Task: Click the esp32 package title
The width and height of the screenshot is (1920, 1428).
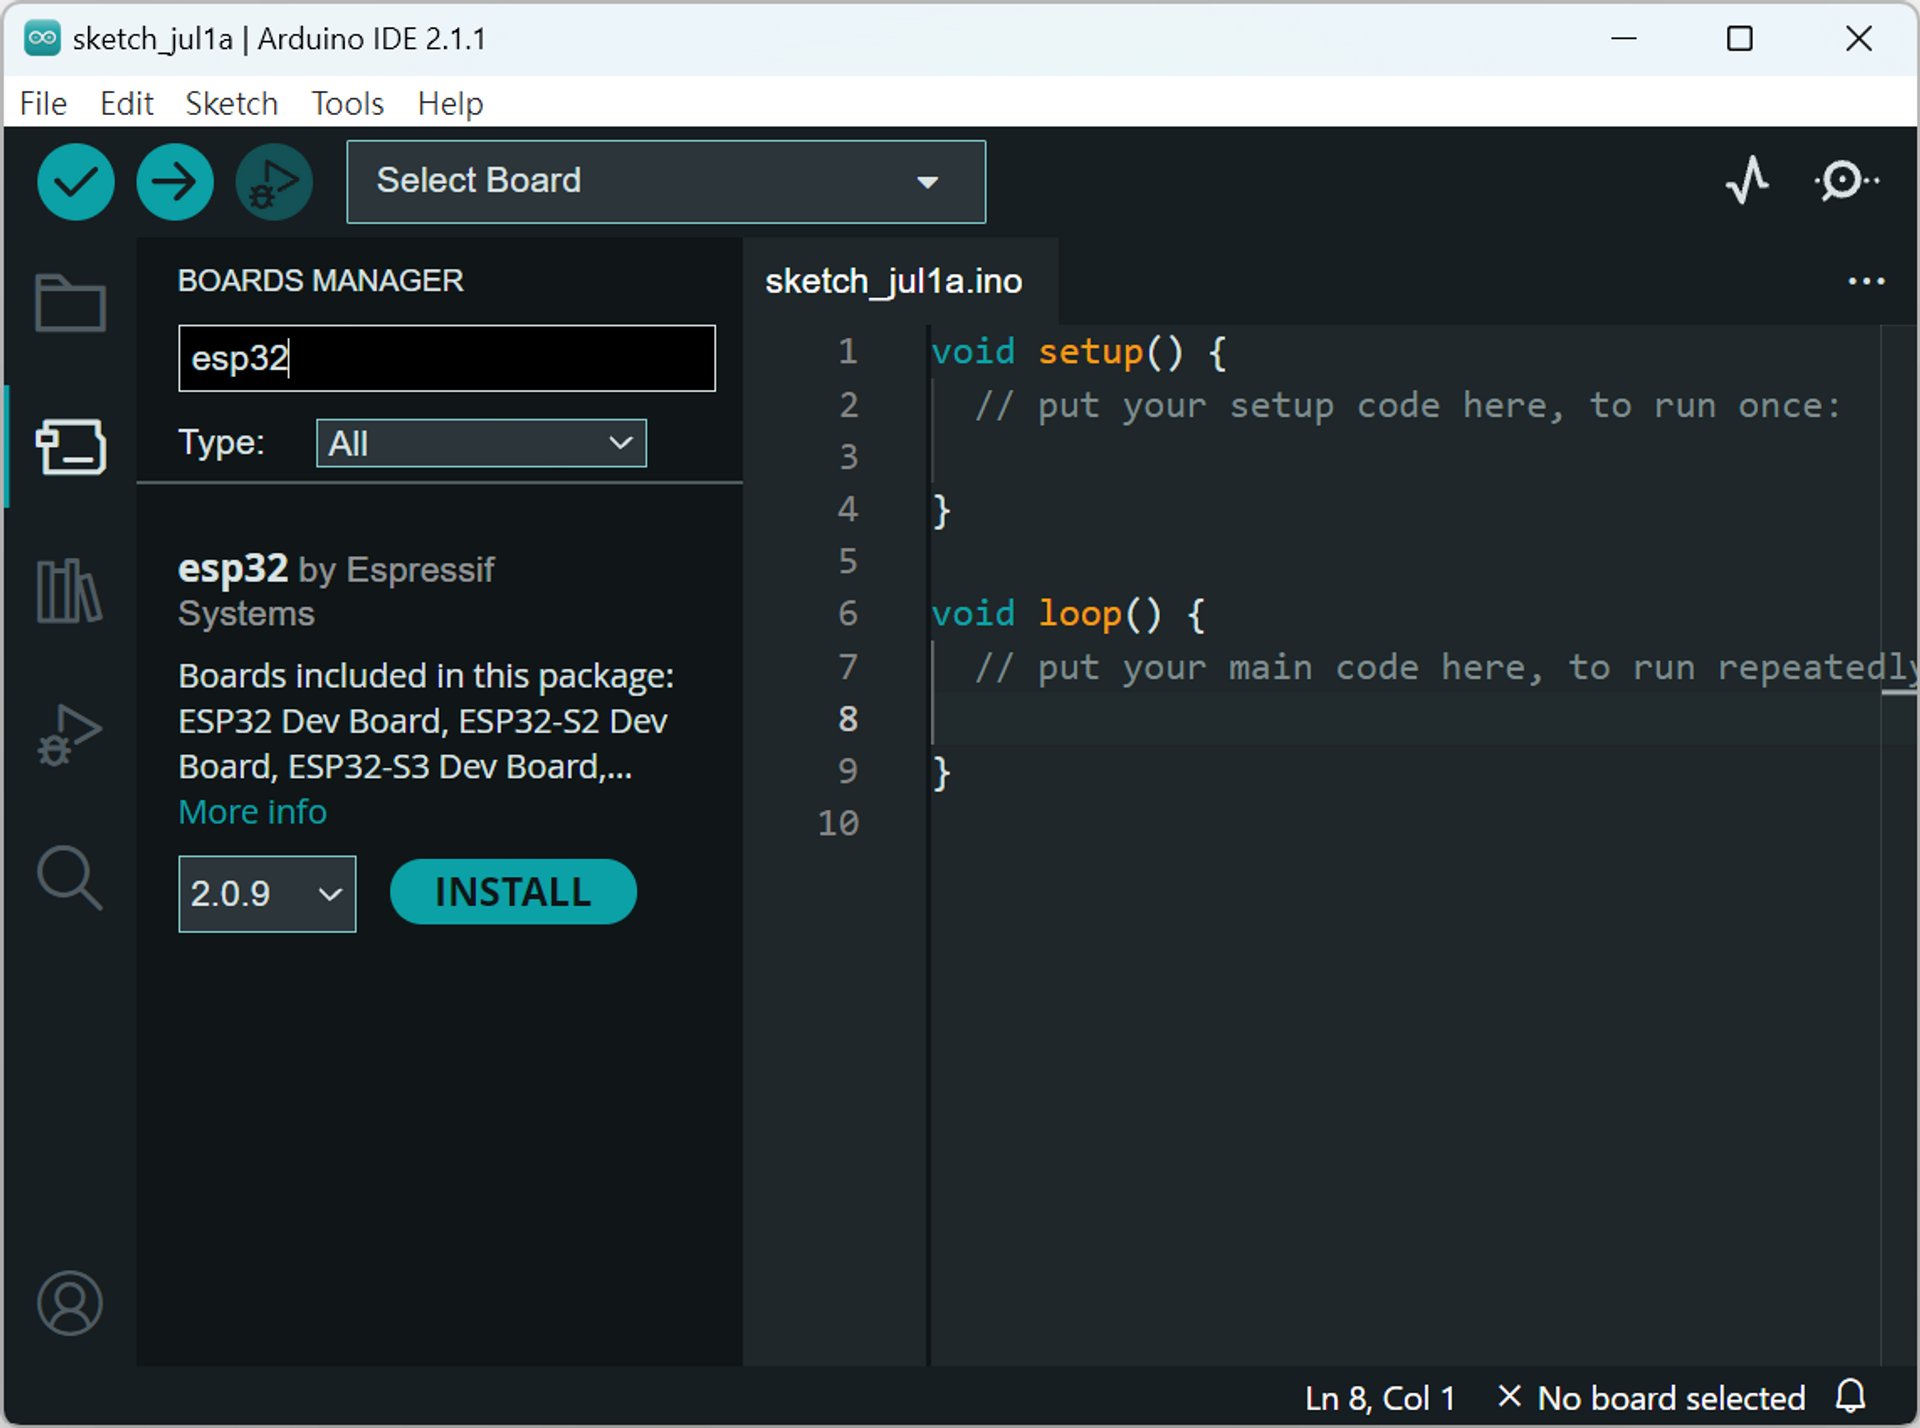Action: (233, 568)
